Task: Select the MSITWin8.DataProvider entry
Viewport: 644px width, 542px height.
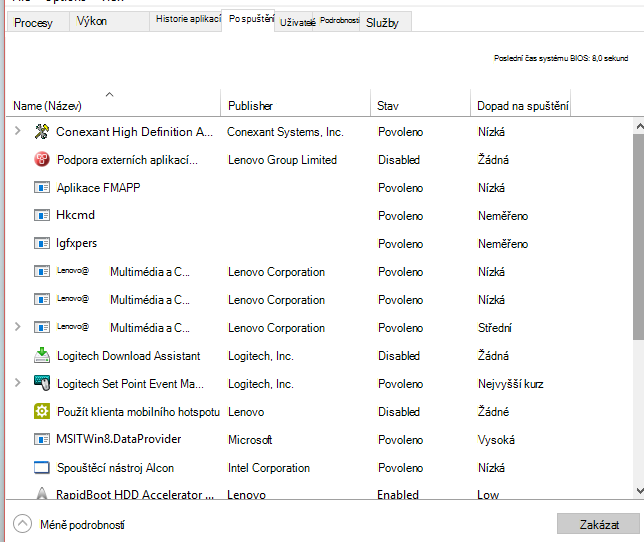Action: coord(118,439)
